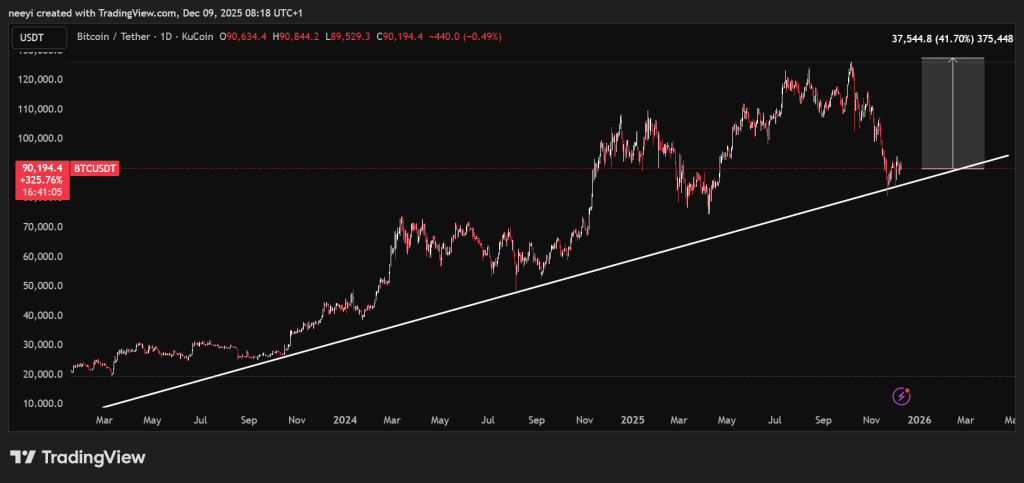
Task: Click the 120,000.0 price axis label
Action: (43, 79)
